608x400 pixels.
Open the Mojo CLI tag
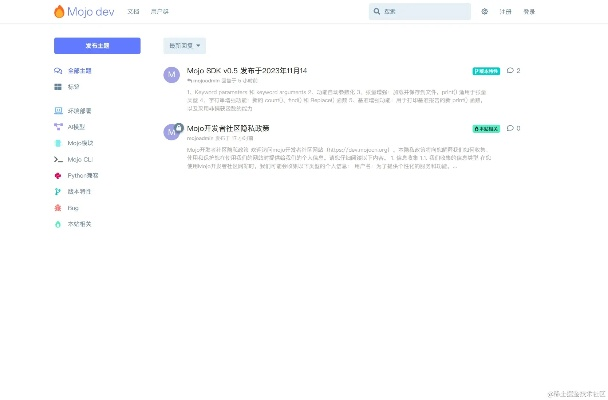point(80,159)
